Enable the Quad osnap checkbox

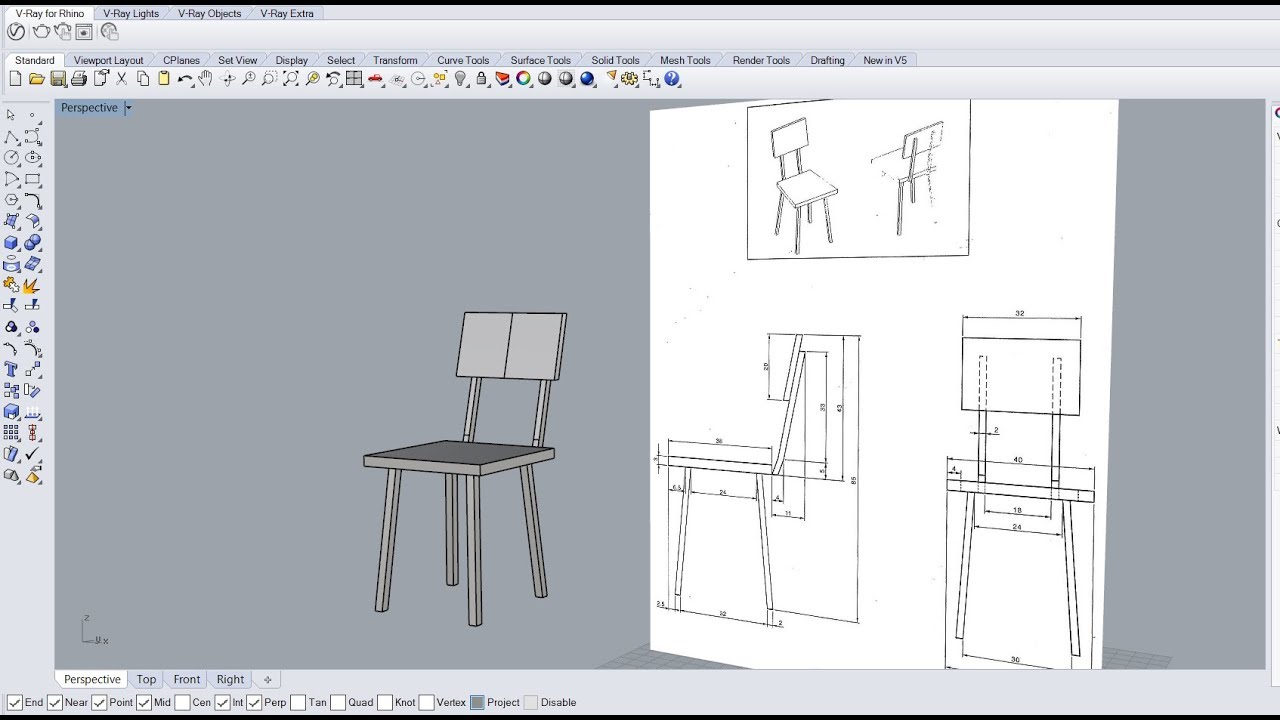[x=338, y=702]
